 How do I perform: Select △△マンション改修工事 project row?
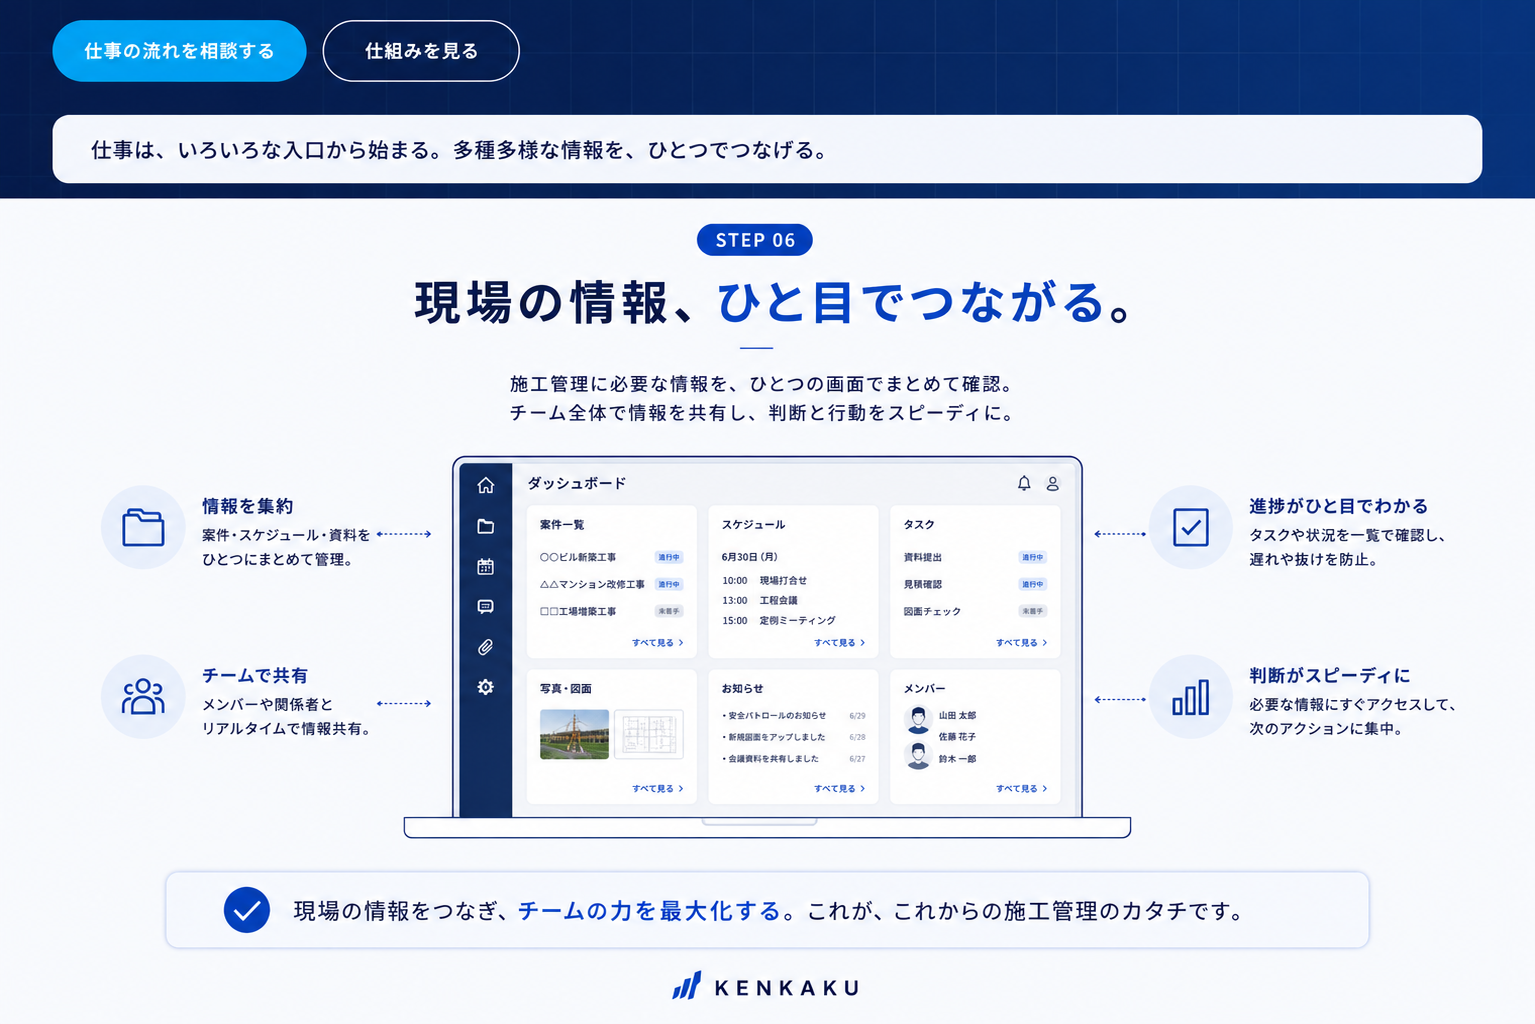click(x=611, y=584)
